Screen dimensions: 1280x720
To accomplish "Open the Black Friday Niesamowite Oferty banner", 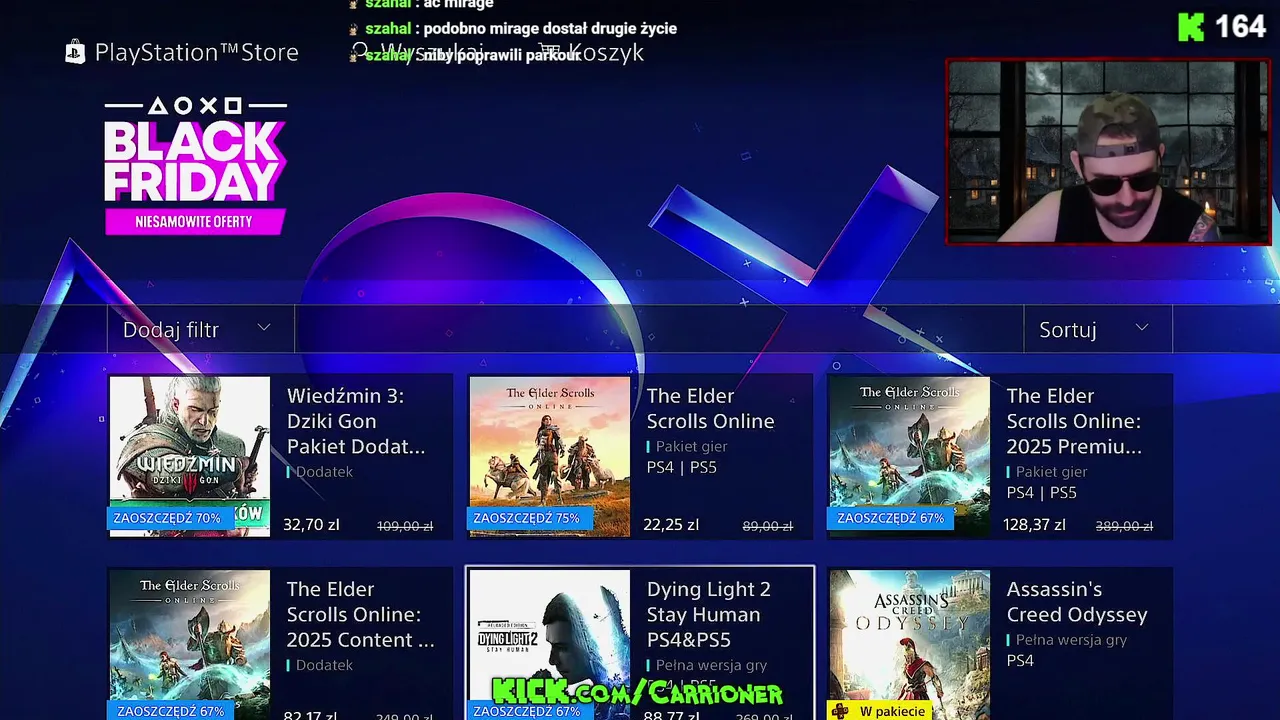I will pos(196,166).
